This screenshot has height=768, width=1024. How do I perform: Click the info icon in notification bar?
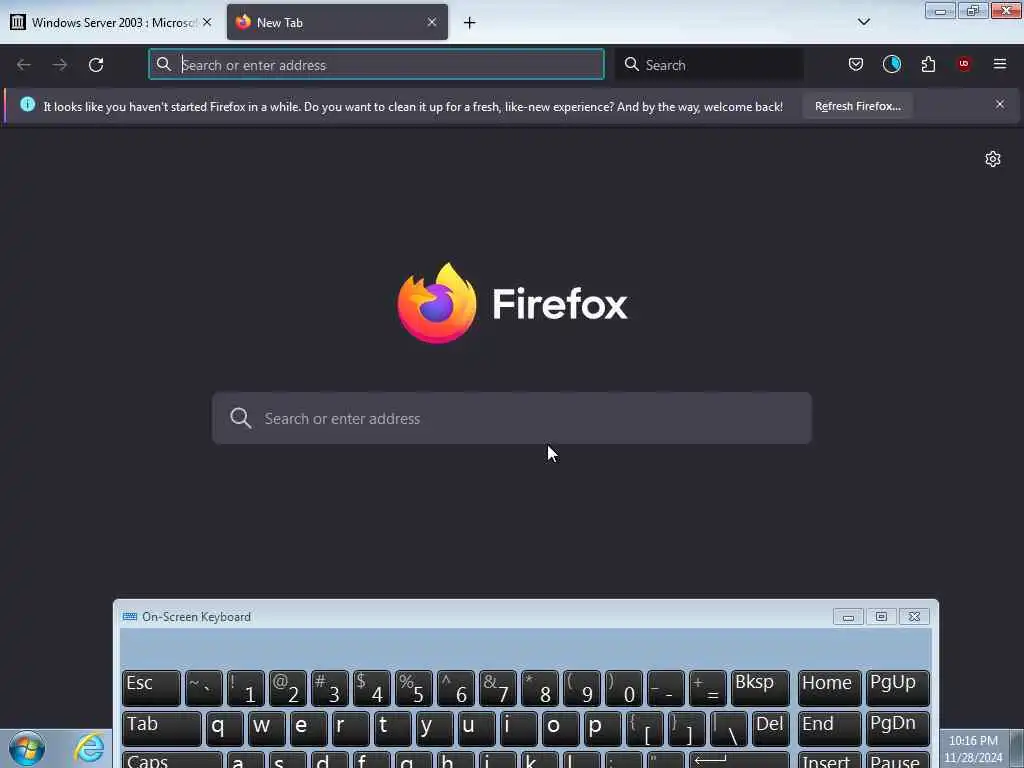tap(27, 104)
